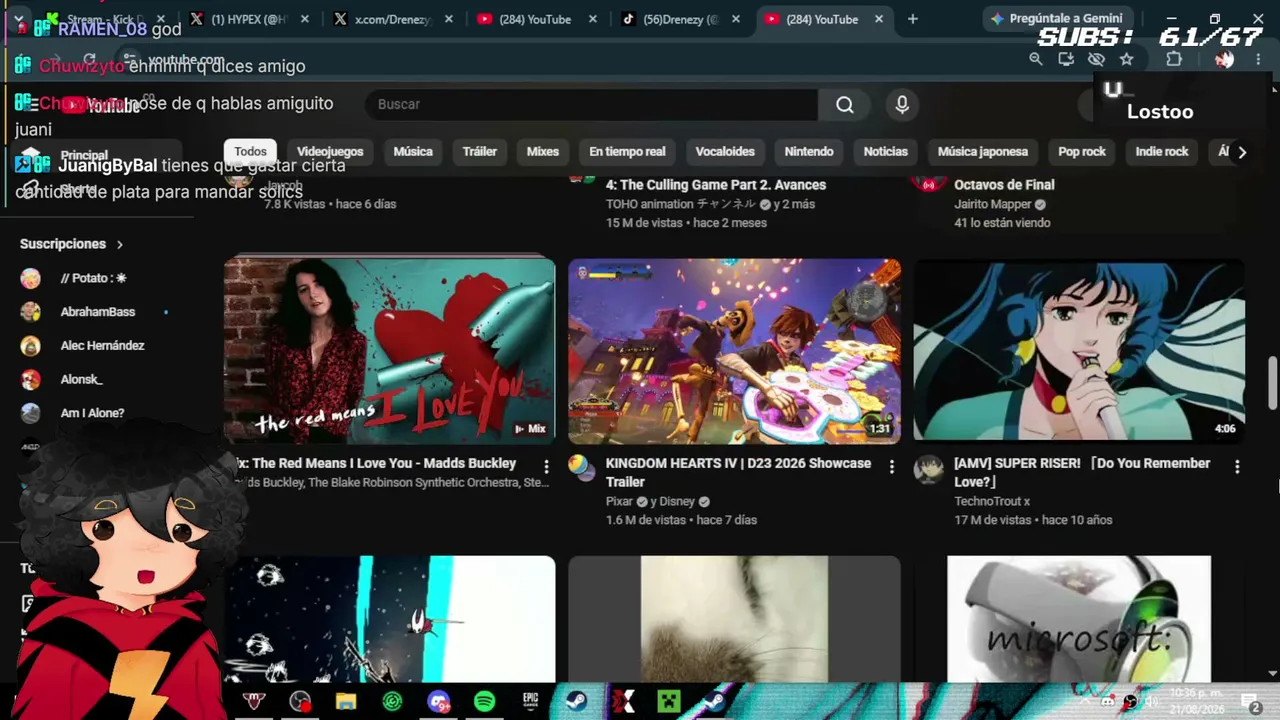Play the microsoft thumbnail video
The width and height of the screenshot is (1280, 720).
pyautogui.click(x=1079, y=618)
